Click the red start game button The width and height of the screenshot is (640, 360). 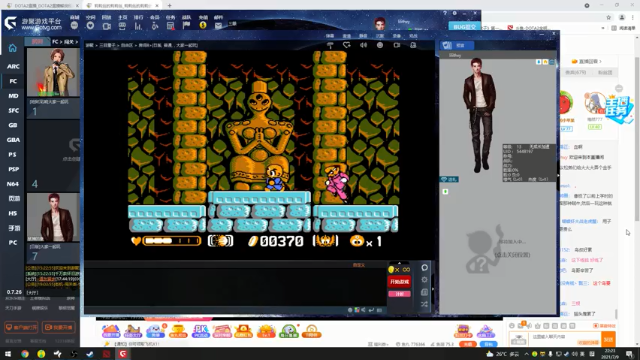point(399,282)
